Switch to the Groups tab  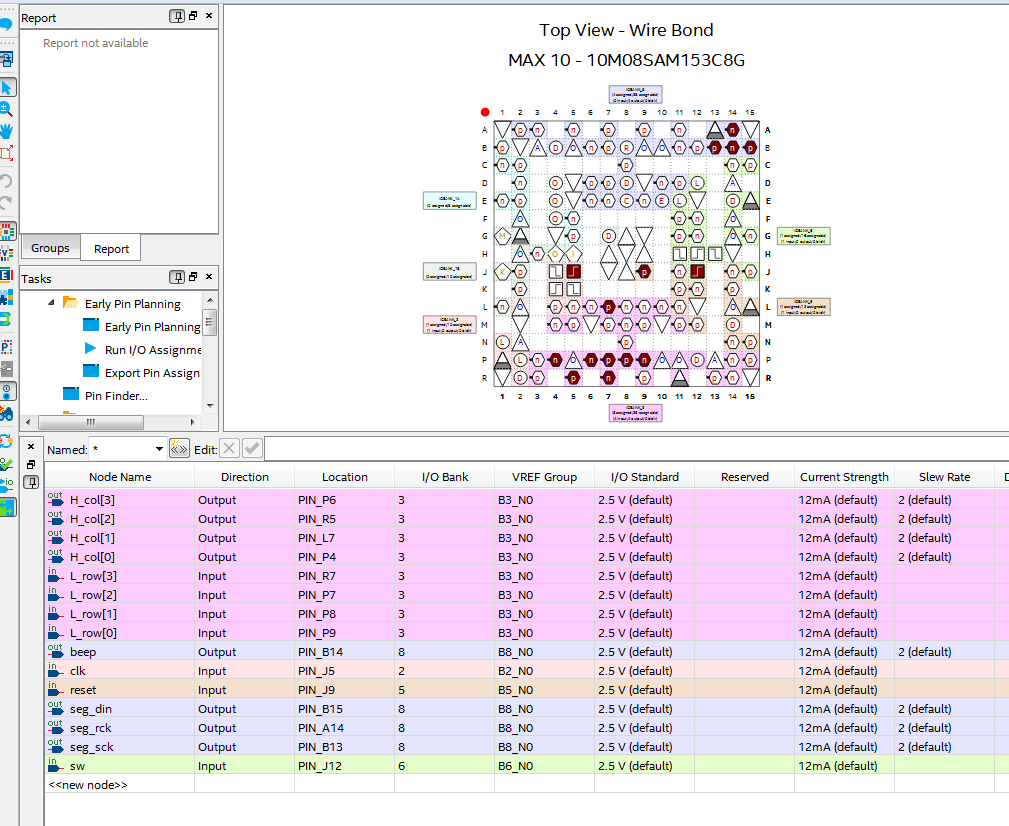[x=50, y=248]
